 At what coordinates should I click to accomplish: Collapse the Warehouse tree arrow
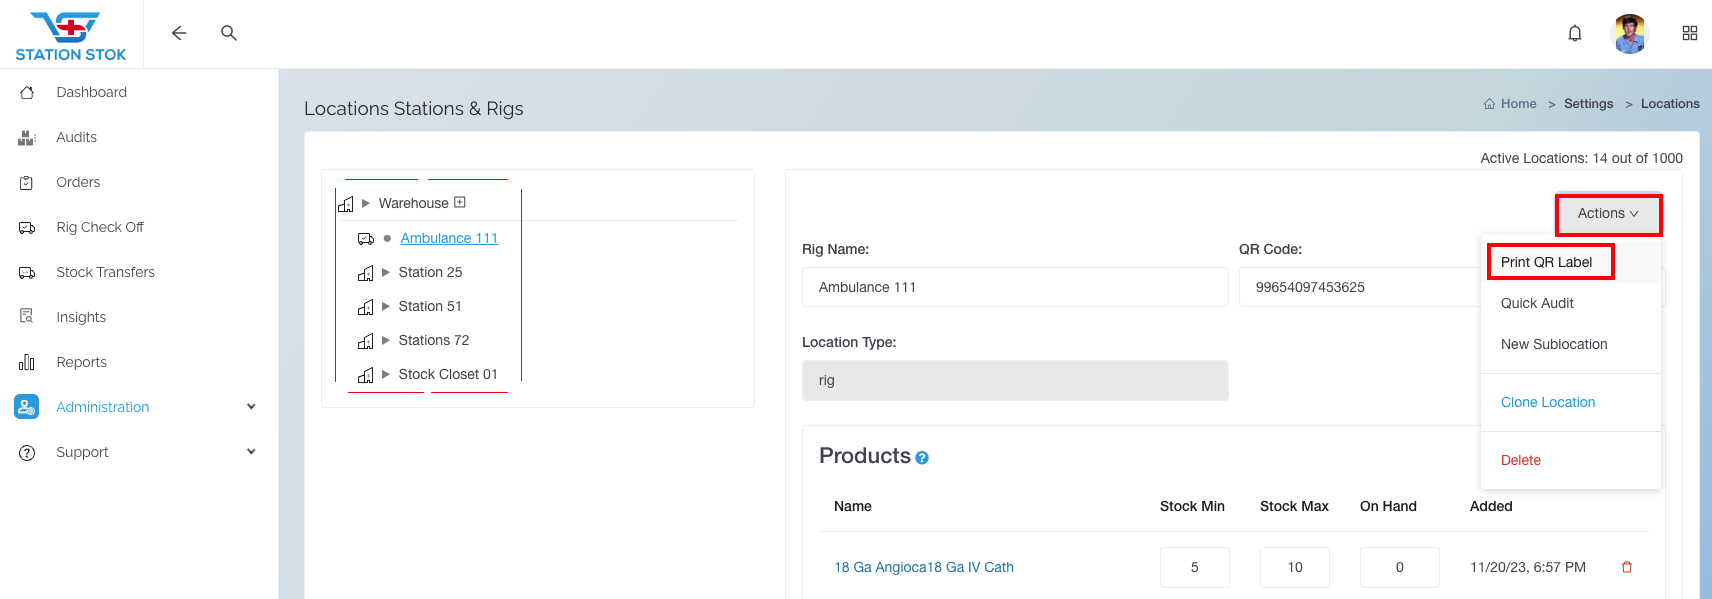366,203
